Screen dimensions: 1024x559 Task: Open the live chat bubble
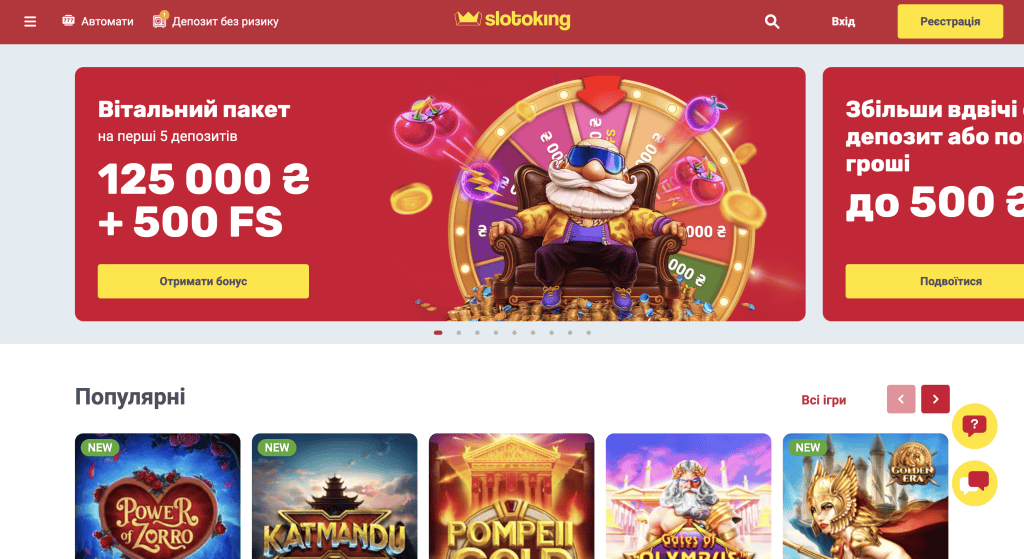(974, 483)
